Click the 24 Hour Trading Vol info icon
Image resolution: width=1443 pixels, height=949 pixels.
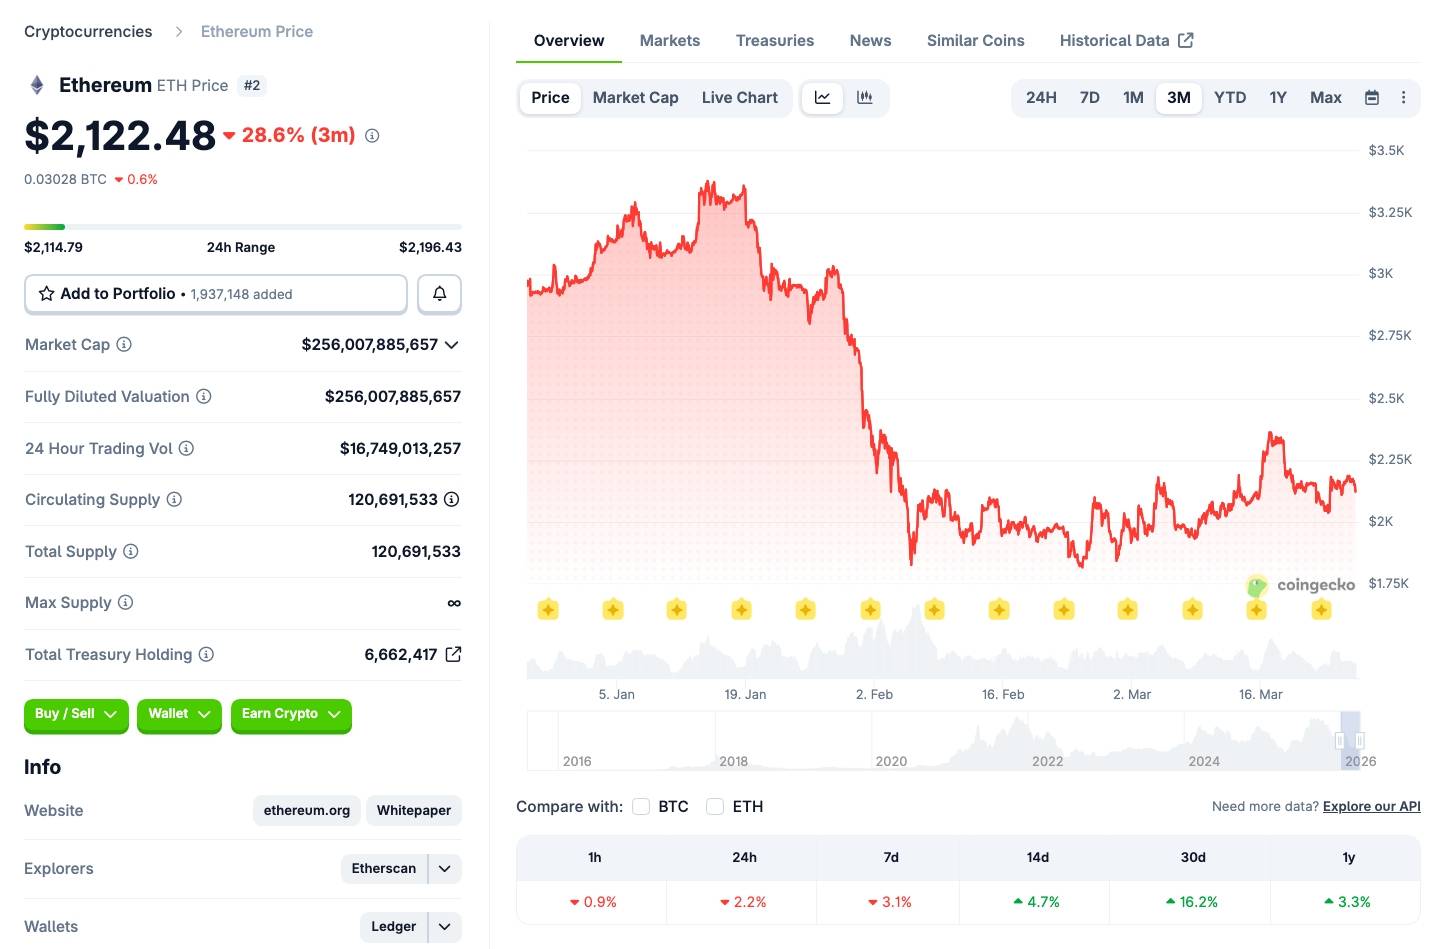tap(186, 448)
